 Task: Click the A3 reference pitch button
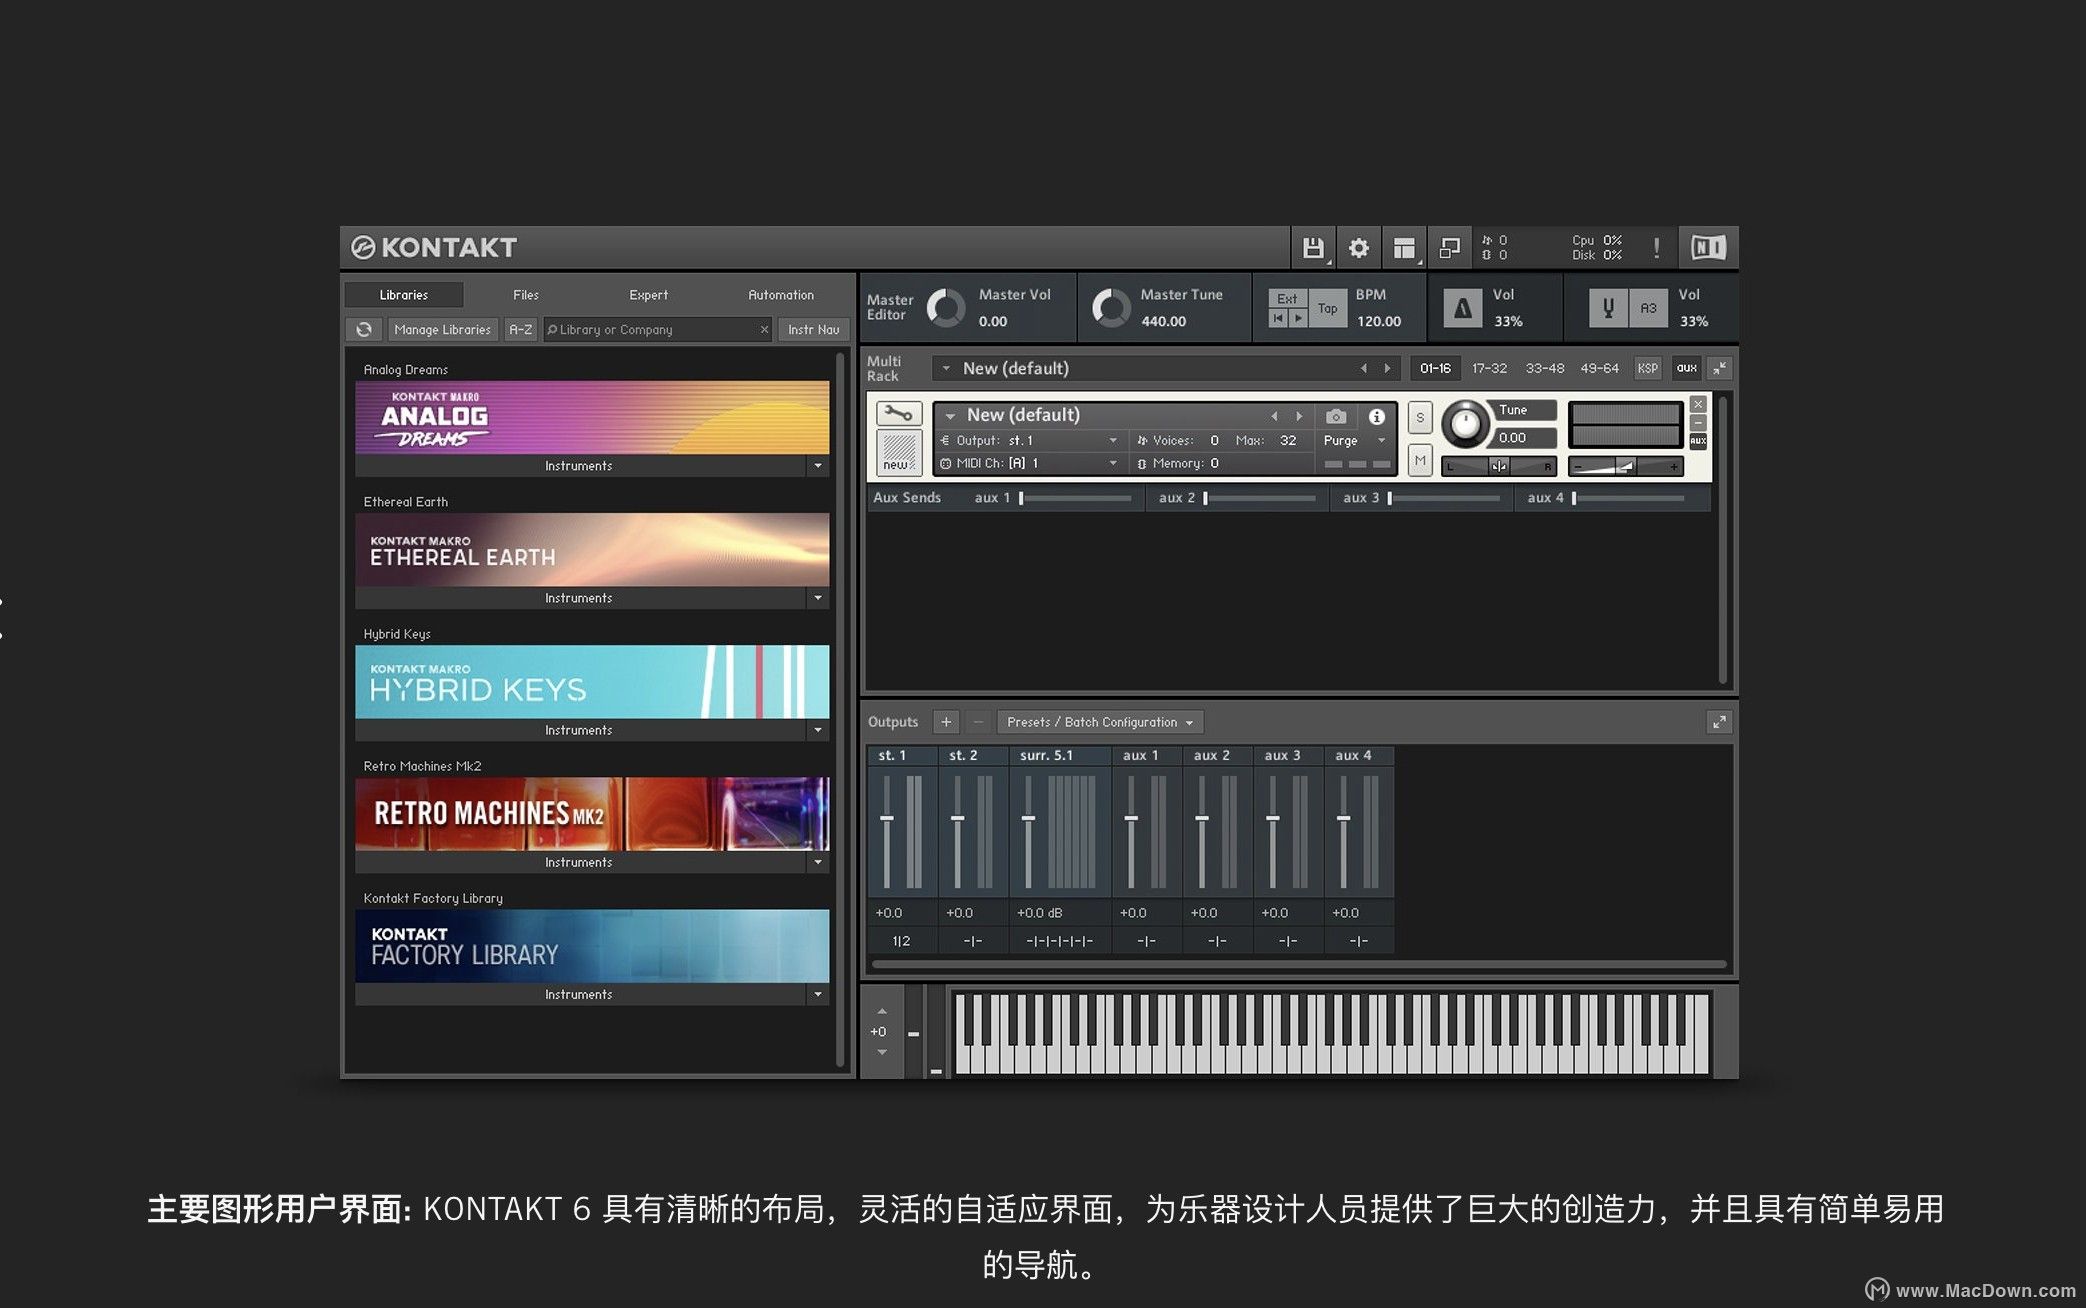pyautogui.click(x=1648, y=308)
